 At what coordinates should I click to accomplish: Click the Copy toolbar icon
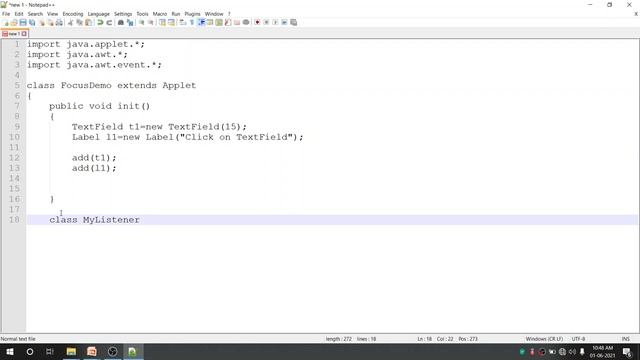pyautogui.click(x=80, y=22)
